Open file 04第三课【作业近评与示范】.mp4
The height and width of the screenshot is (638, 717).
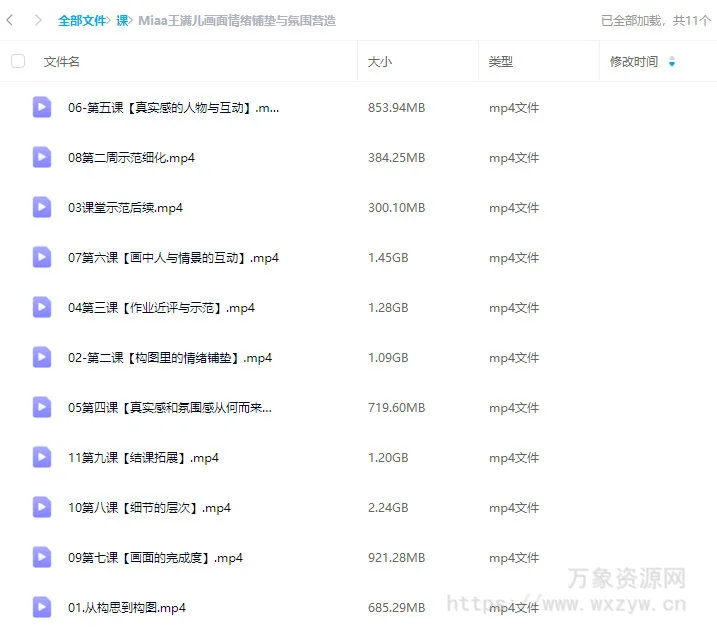tap(161, 308)
